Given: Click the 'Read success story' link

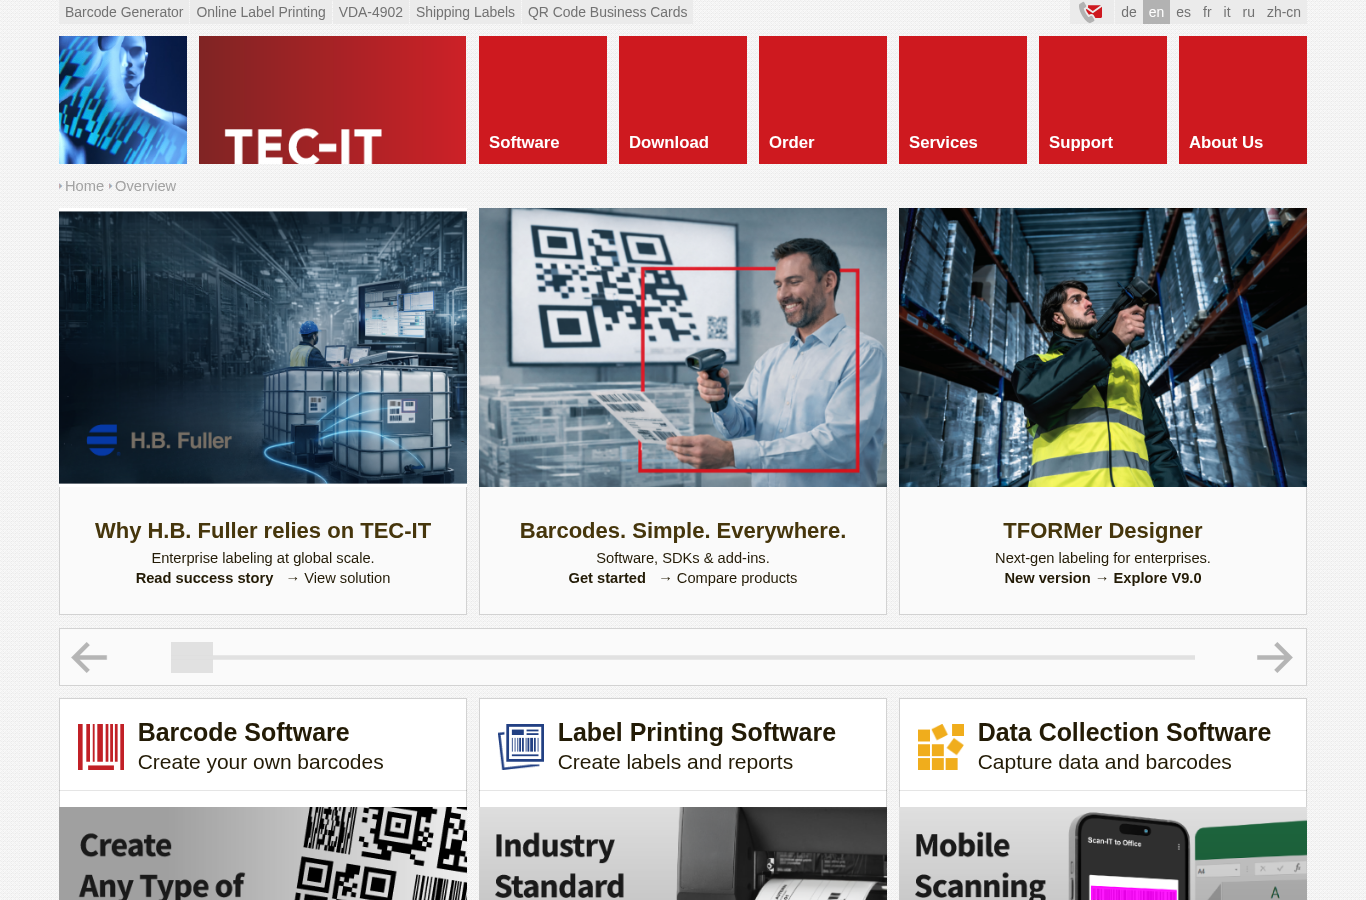Looking at the screenshot, I should pyautogui.click(x=204, y=578).
